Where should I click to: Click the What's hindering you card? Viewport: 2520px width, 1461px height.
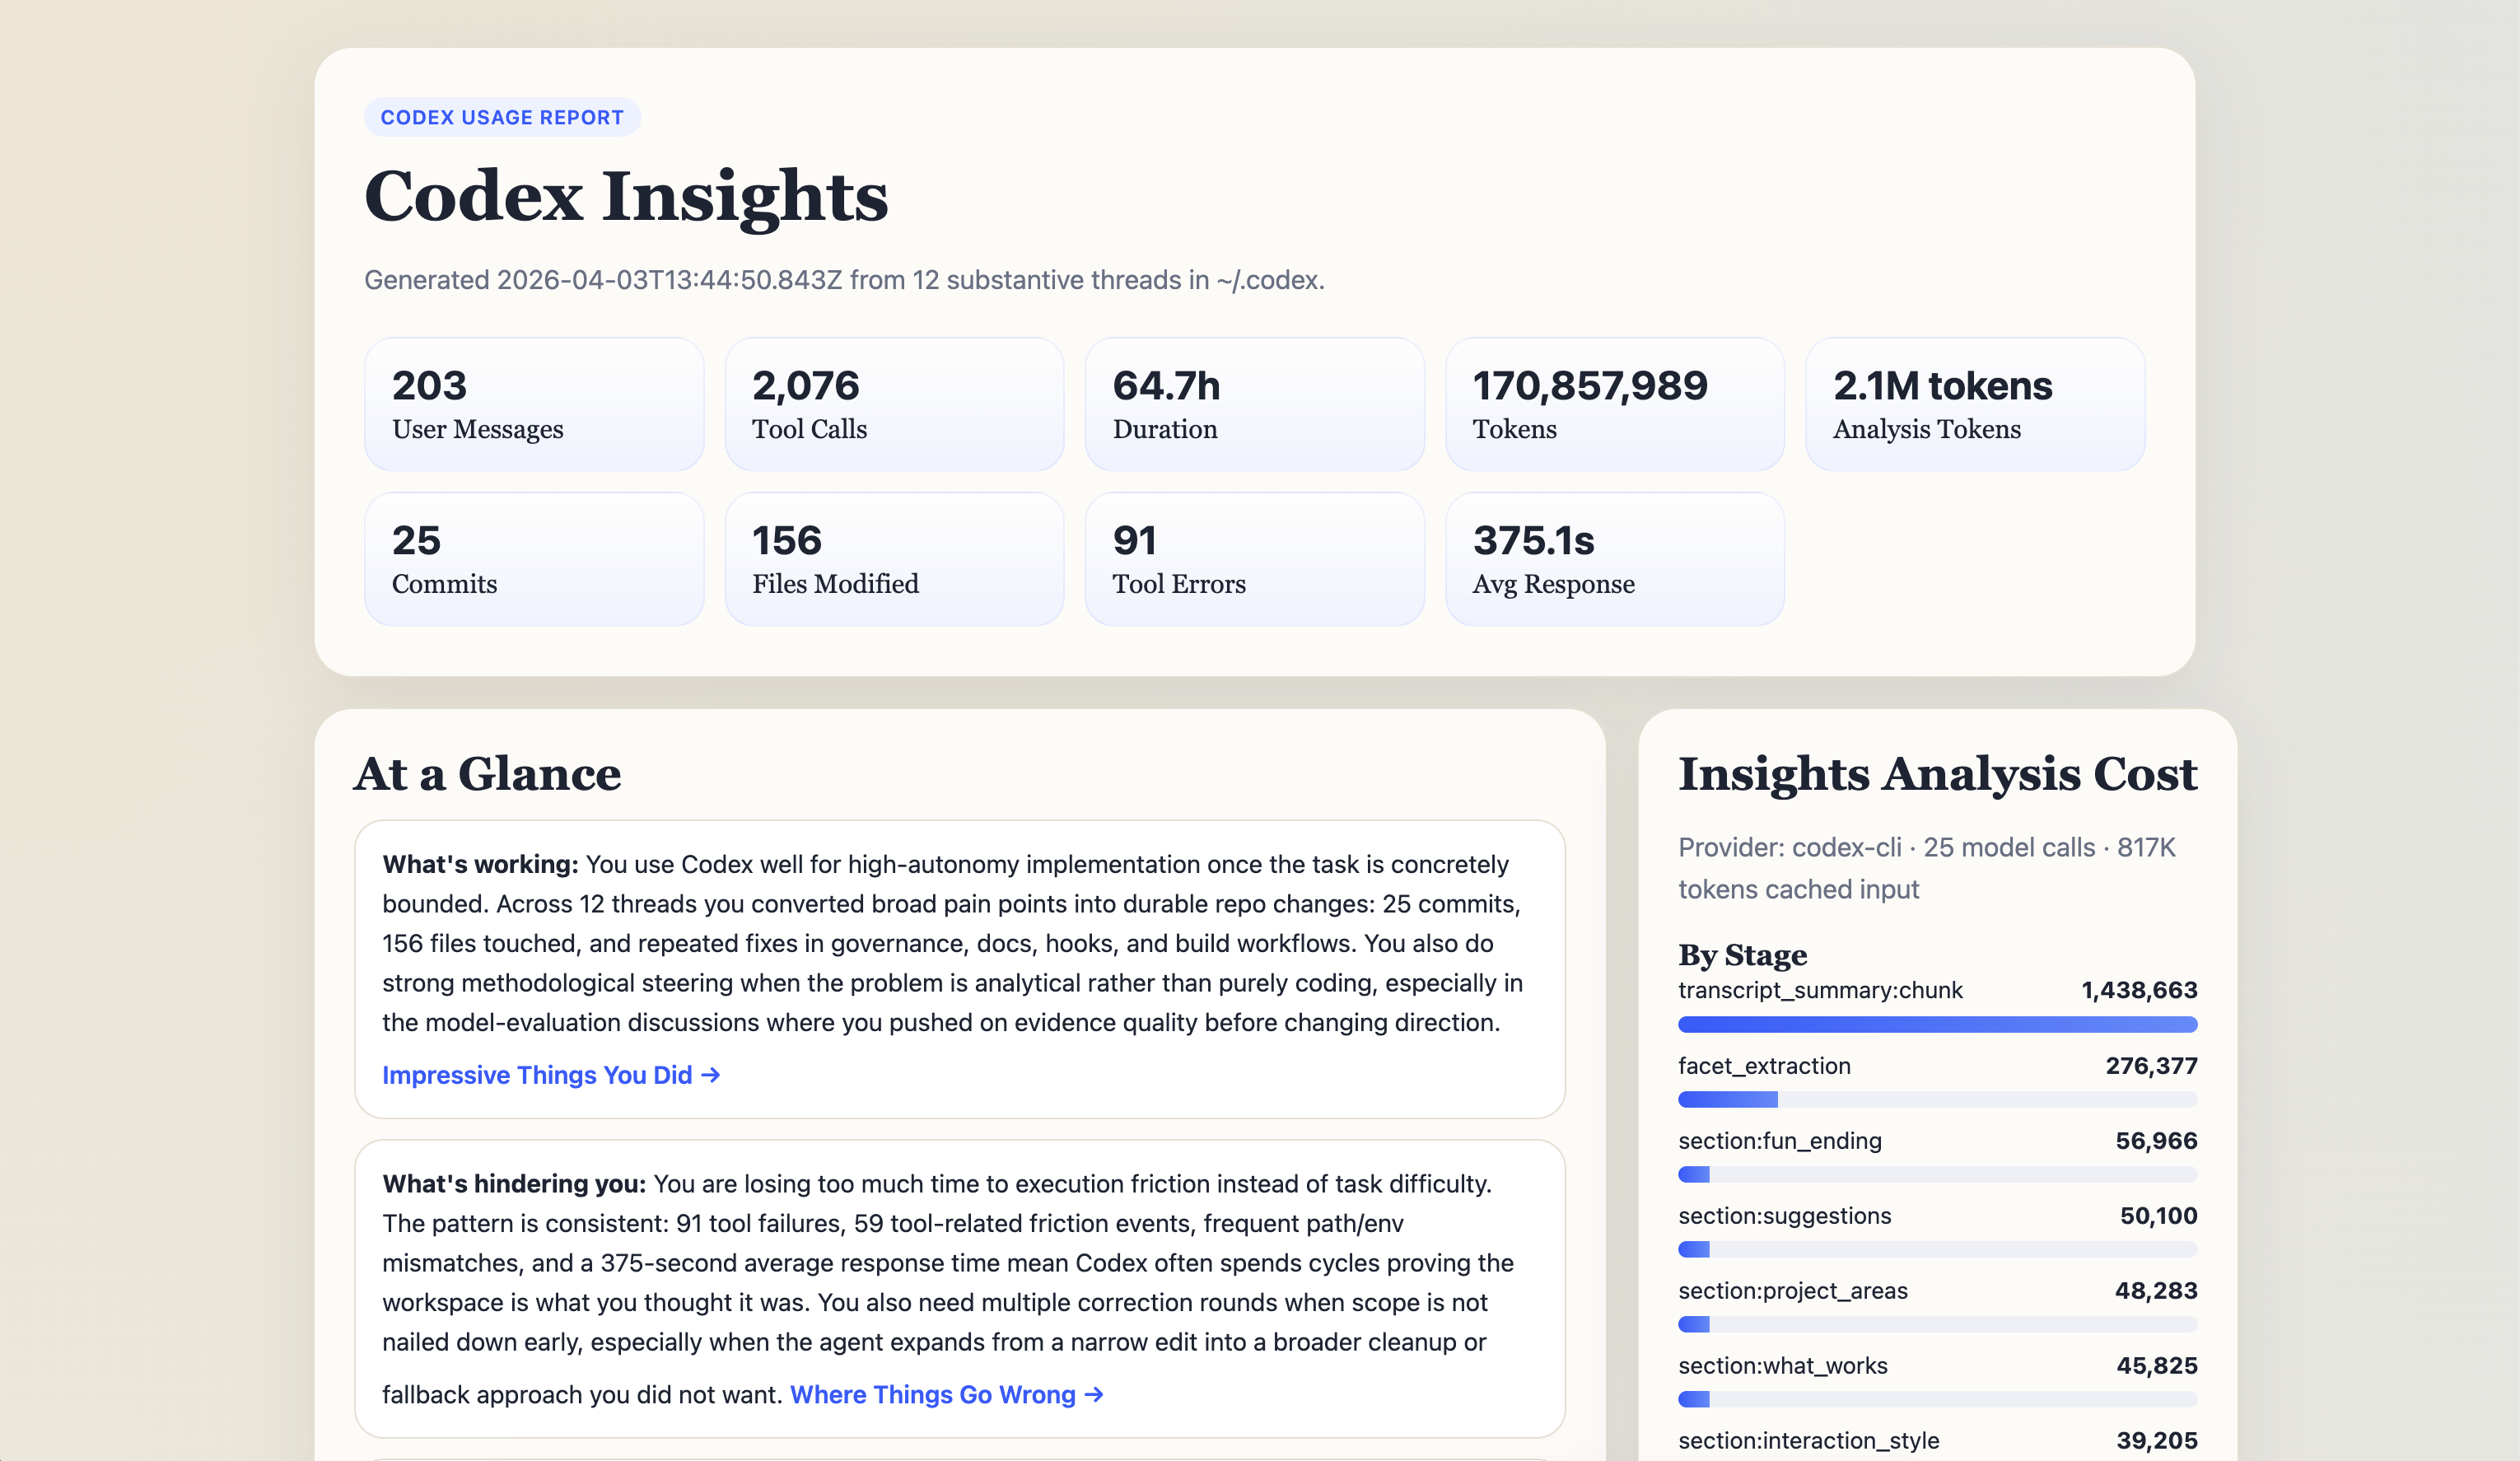click(x=960, y=1290)
